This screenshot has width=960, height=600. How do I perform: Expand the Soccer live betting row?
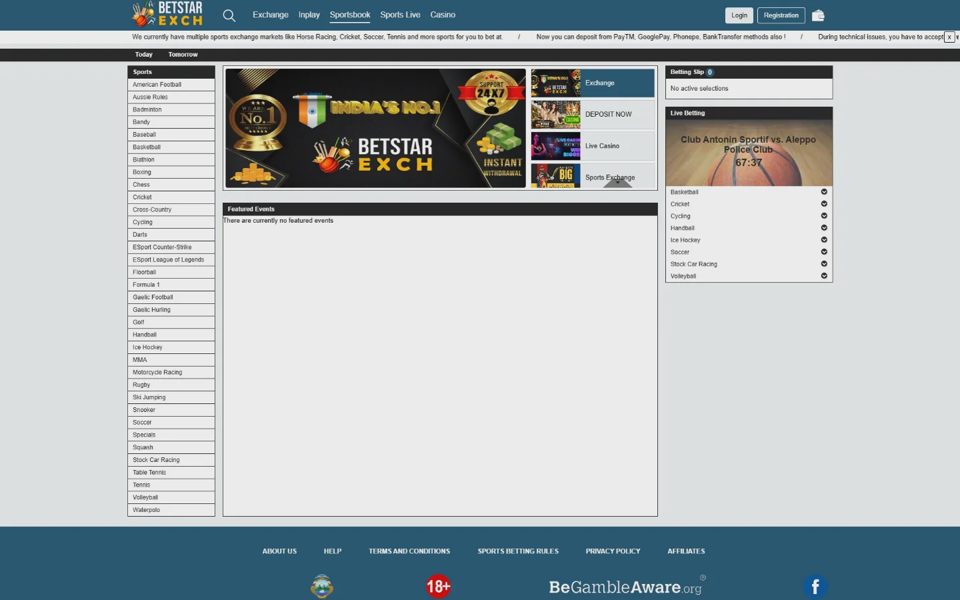point(749,252)
